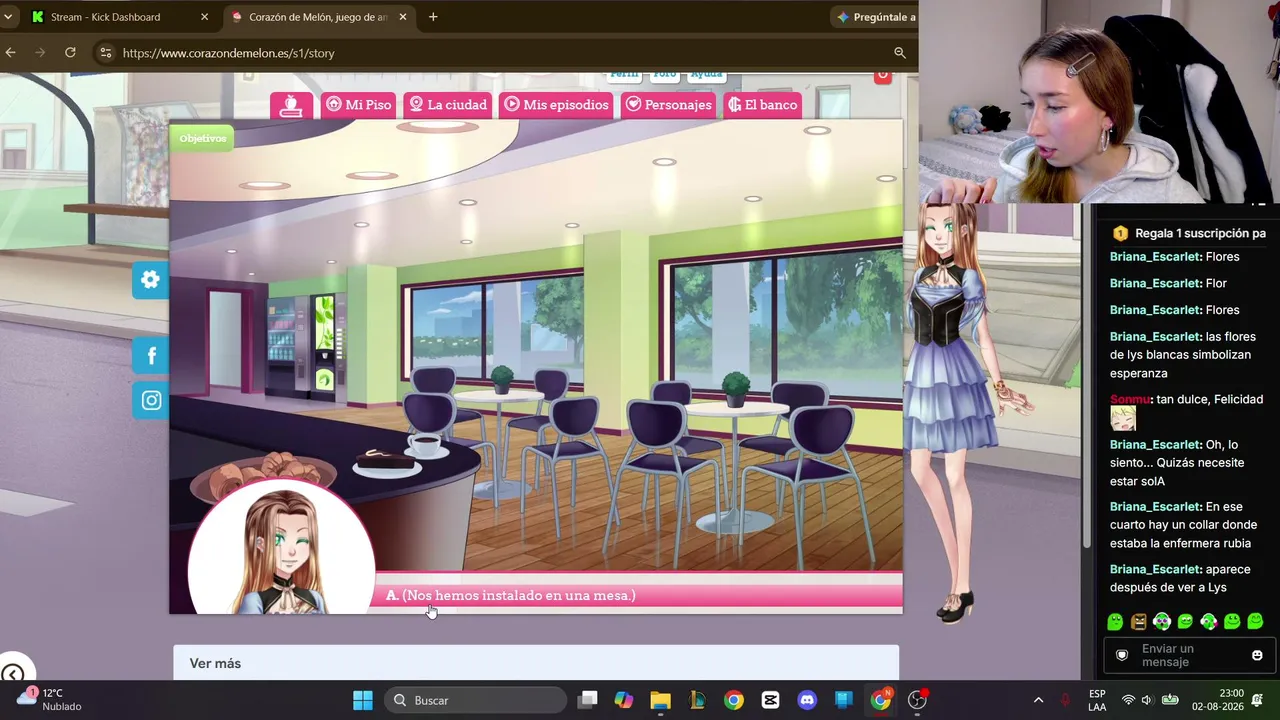Open Discord from the taskbar

coord(807,700)
